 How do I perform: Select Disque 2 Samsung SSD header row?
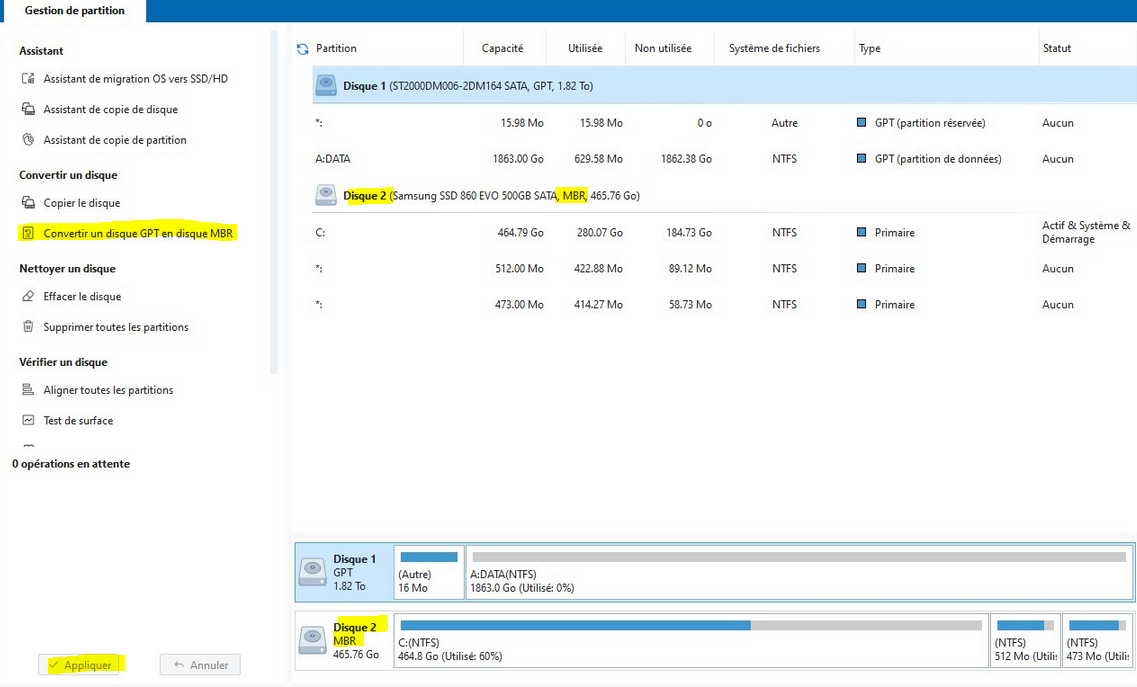[724, 195]
